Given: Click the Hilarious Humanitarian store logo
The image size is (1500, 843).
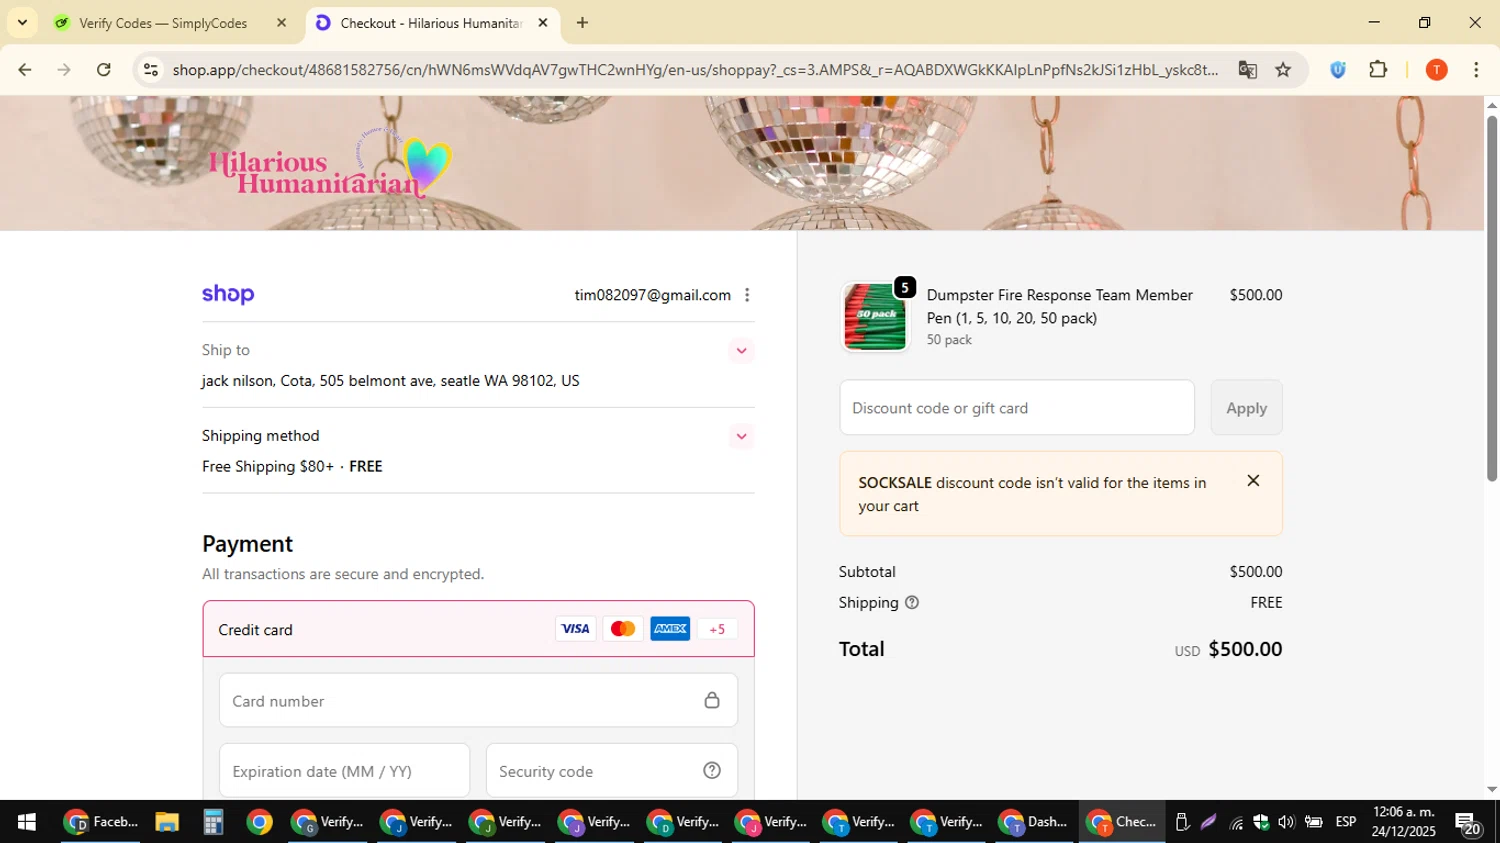Looking at the screenshot, I should pos(330,165).
